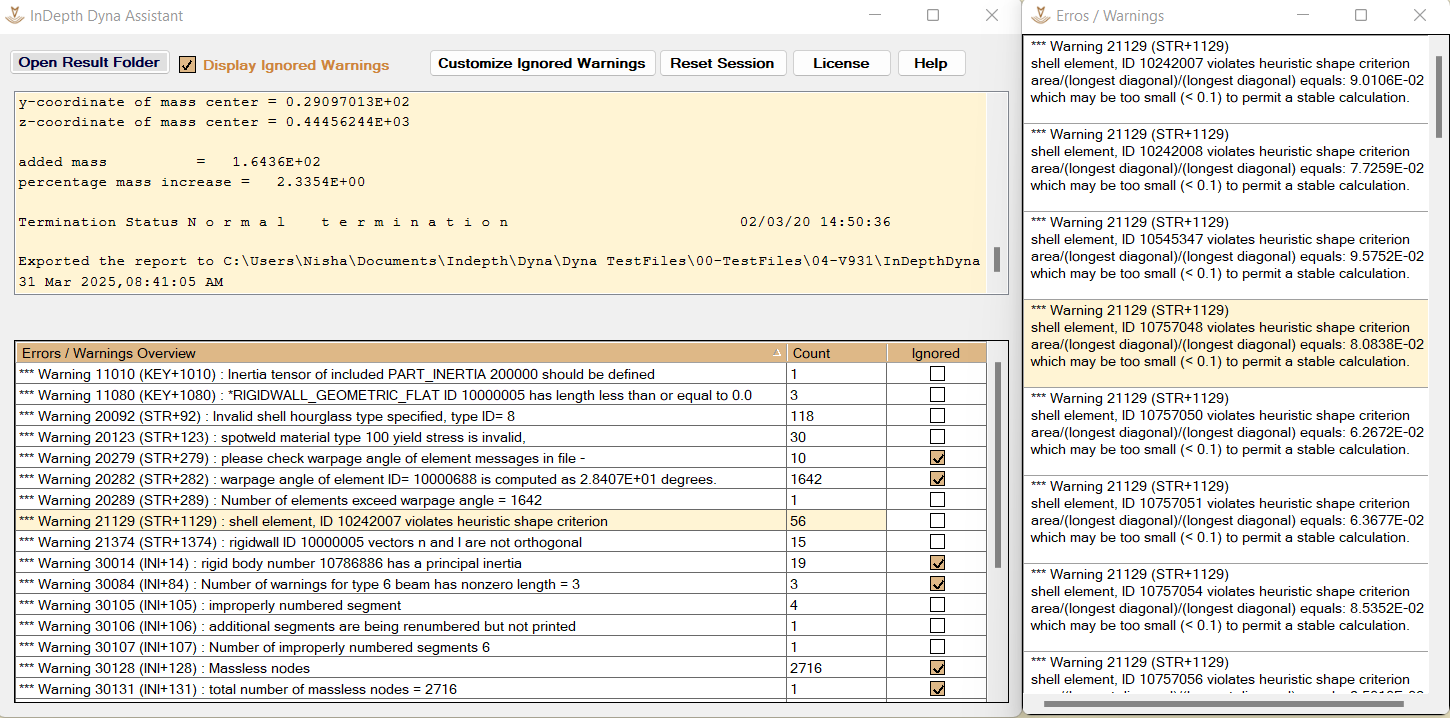Open the License dialog
Viewport: 1450px width, 718px height.
click(841, 63)
